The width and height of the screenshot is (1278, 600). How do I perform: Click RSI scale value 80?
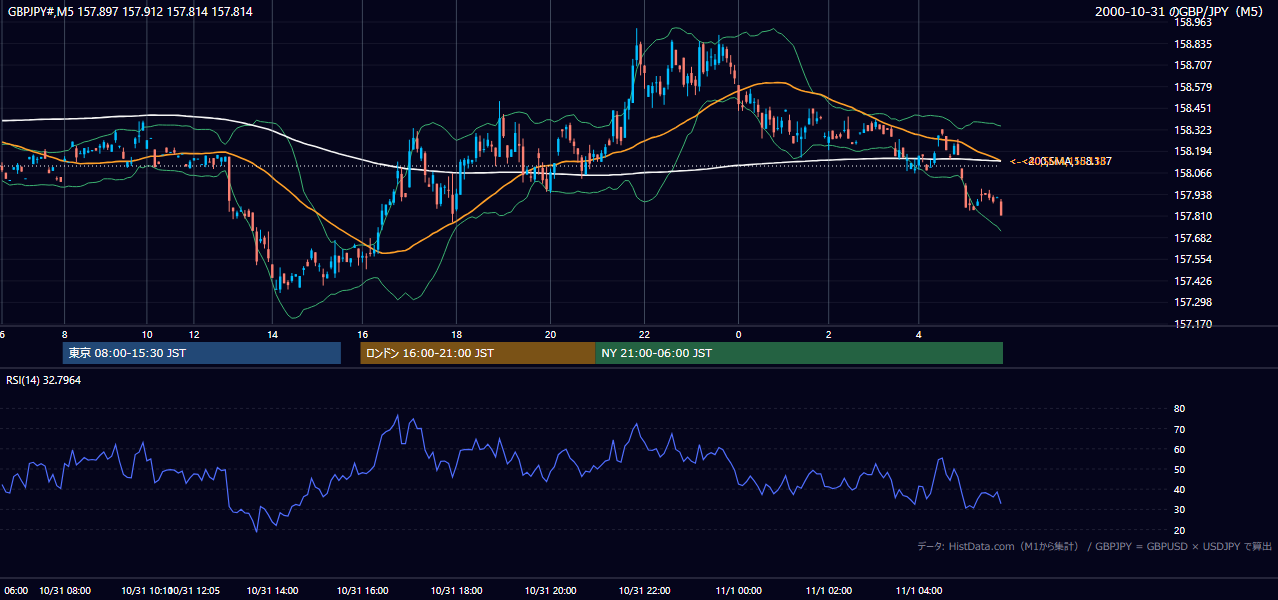coord(1180,409)
